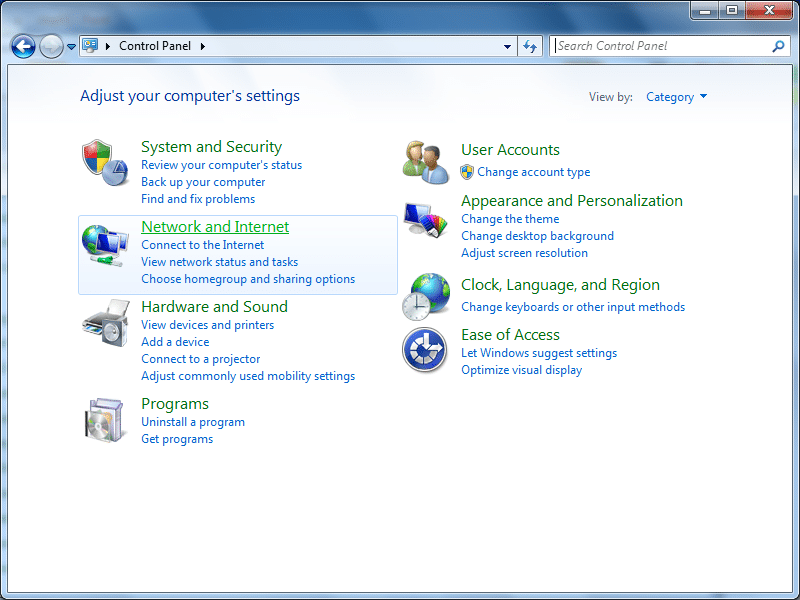Click Get programs link

pos(177,439)
